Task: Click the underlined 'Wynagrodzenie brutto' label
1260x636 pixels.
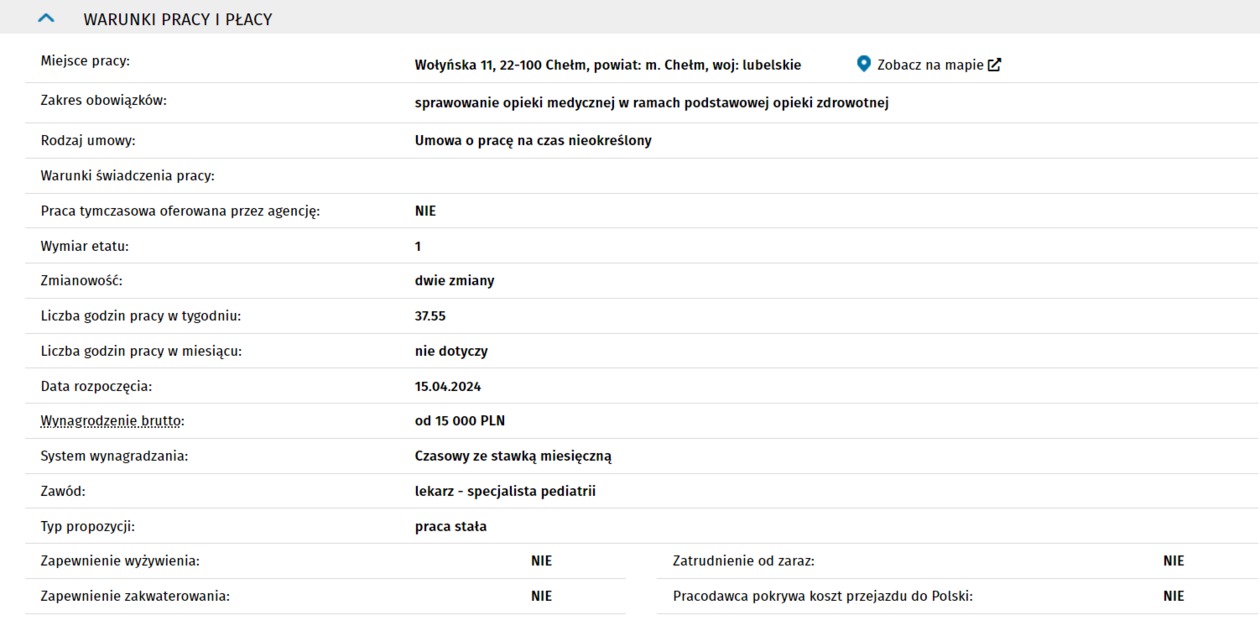Action: coord(112,421)
